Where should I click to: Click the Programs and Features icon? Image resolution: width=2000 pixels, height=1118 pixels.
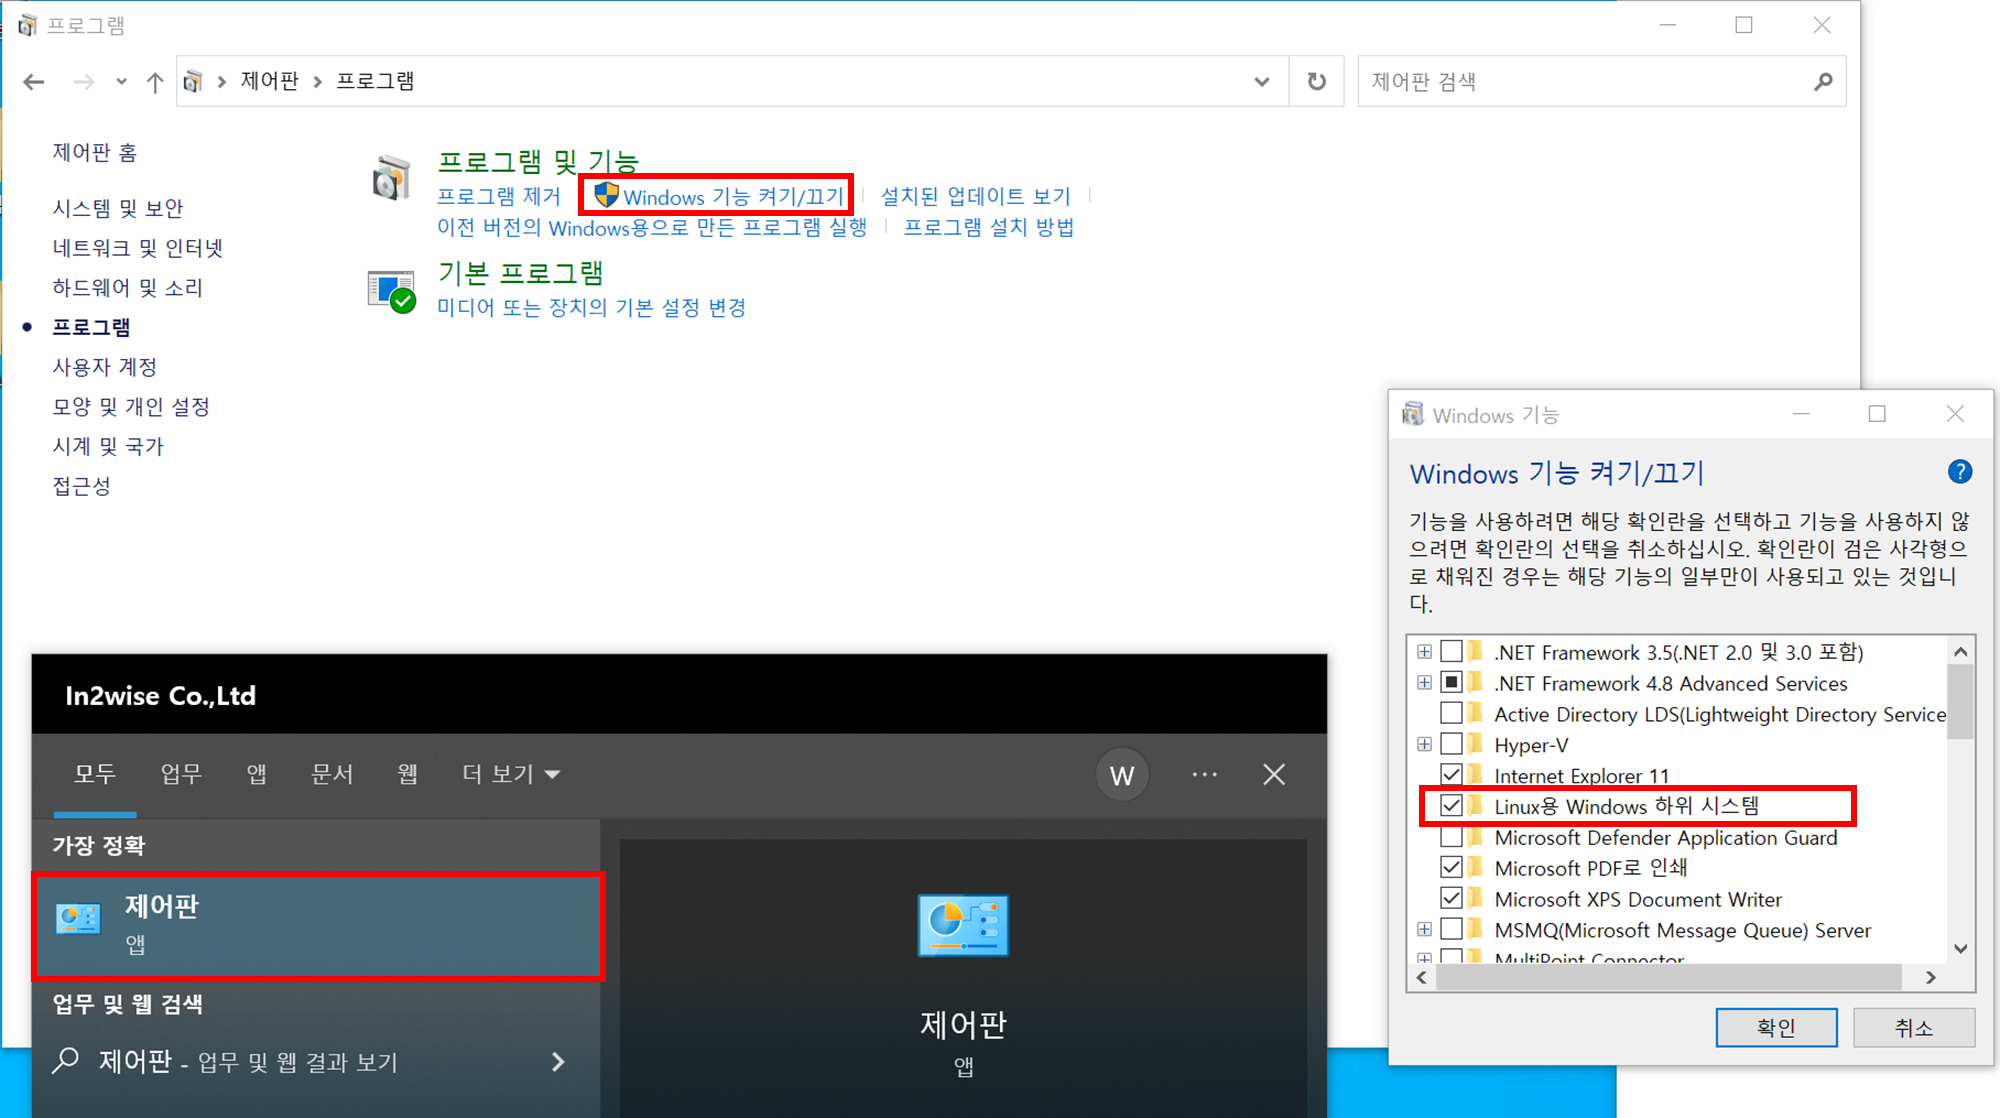click(x=391, y=179)
